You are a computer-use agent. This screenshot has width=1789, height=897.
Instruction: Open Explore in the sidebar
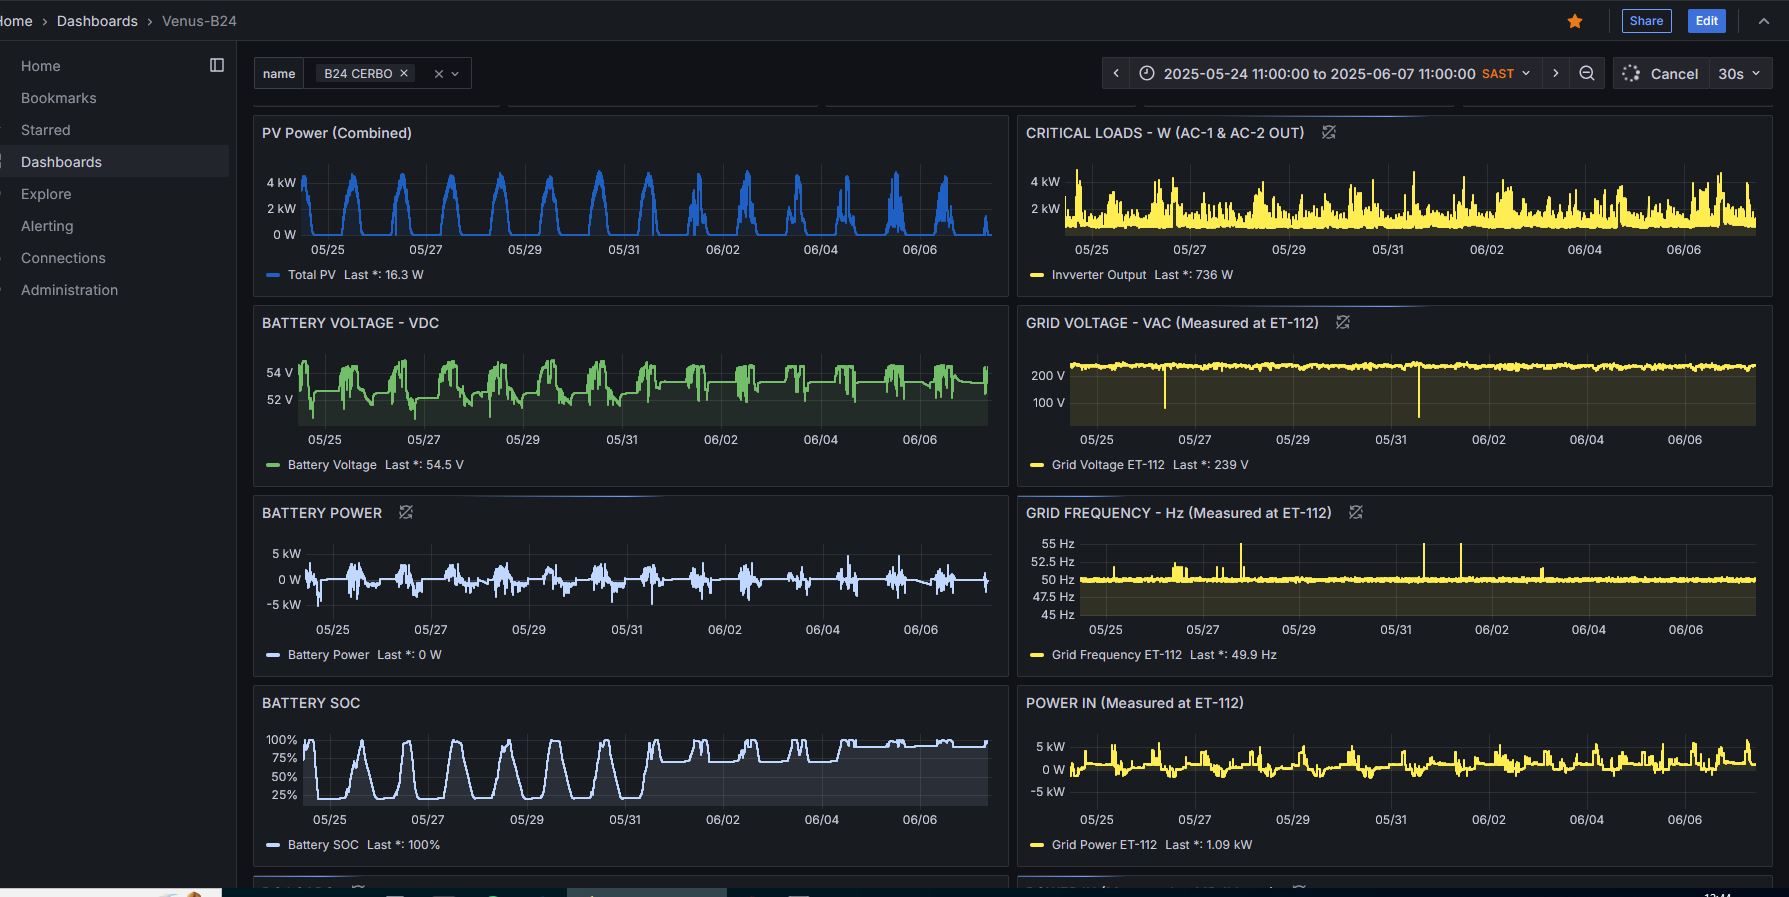46,194
